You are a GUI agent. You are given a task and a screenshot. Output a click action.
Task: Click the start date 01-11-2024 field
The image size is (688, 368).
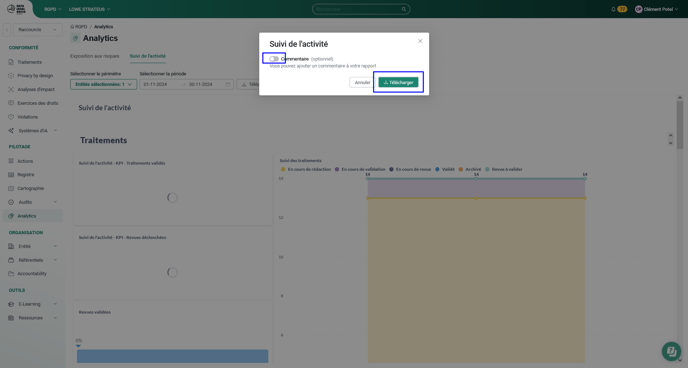[x=155, y=84]
